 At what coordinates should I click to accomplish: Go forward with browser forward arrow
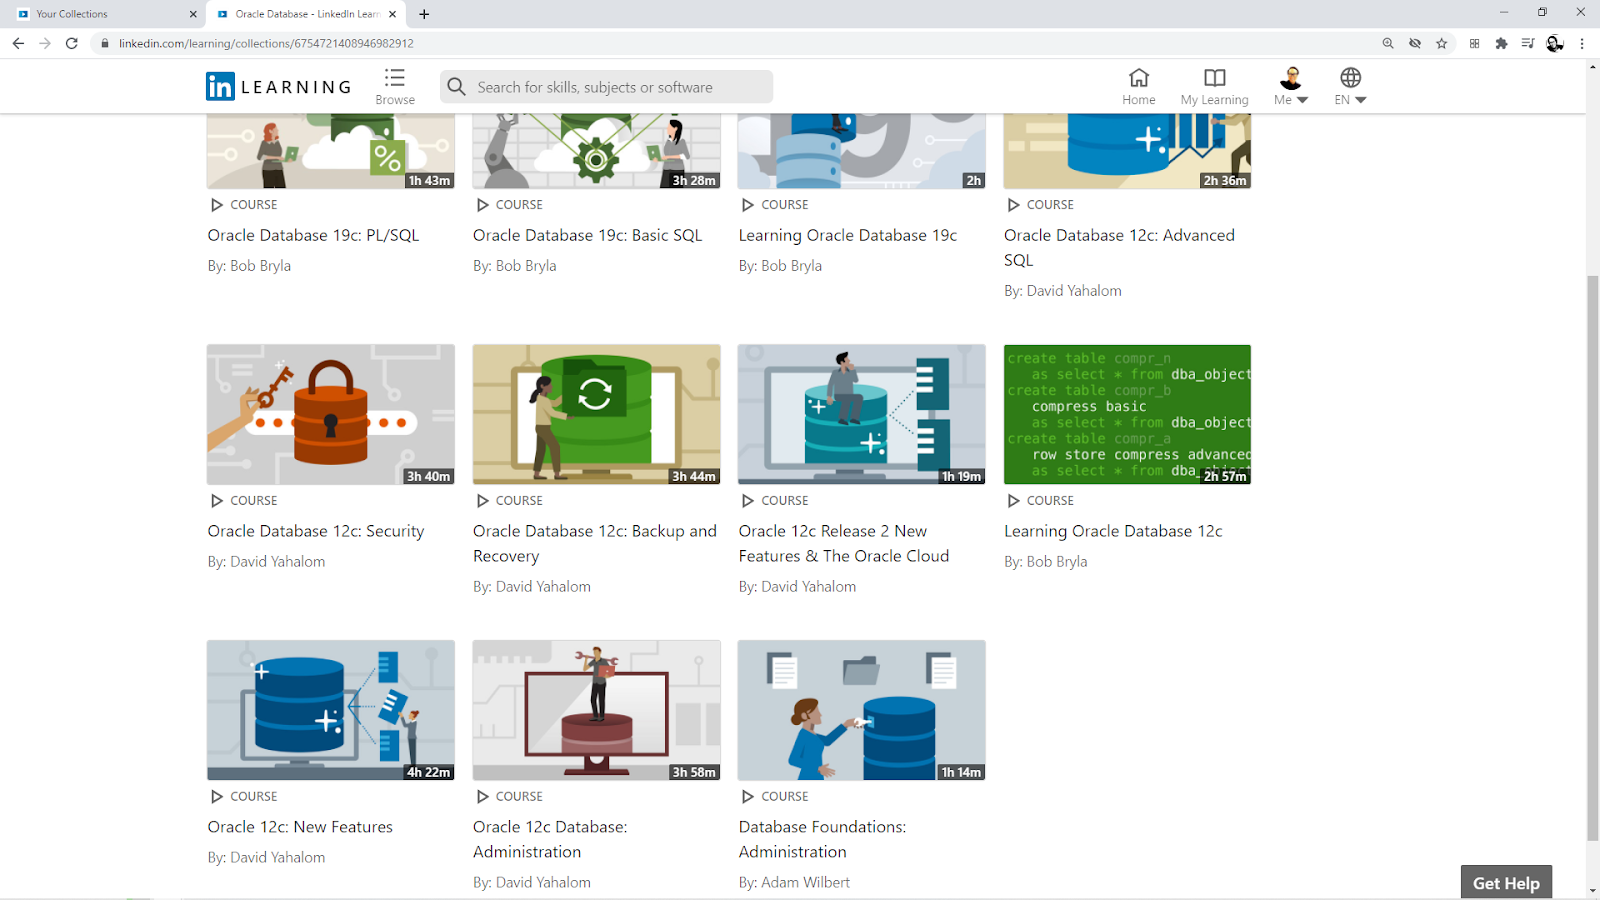click(x=45, y=43)
